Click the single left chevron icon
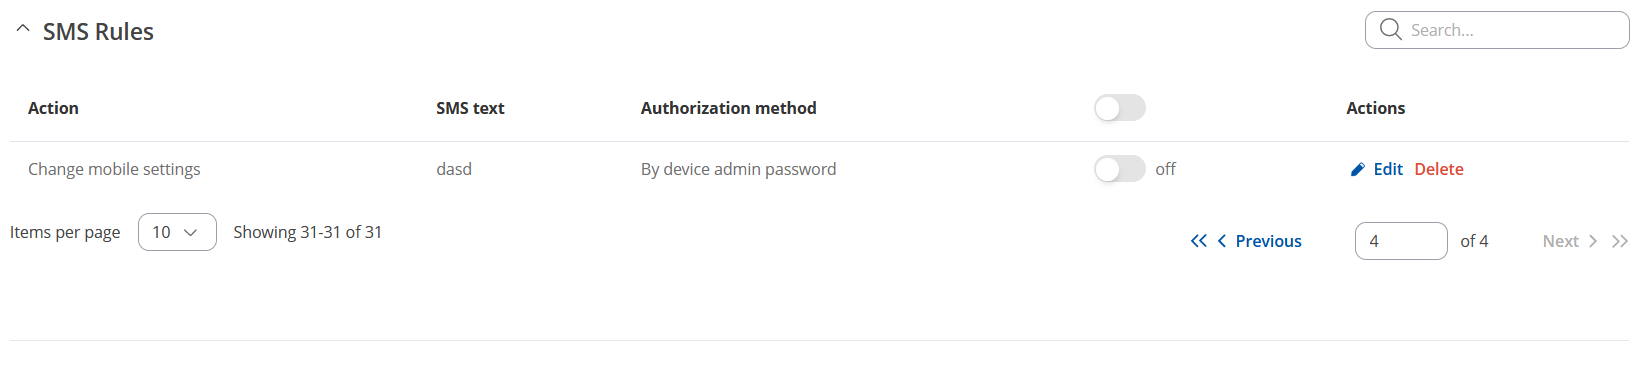This screenshot has height=372, width=1650. pos(1222,241)
